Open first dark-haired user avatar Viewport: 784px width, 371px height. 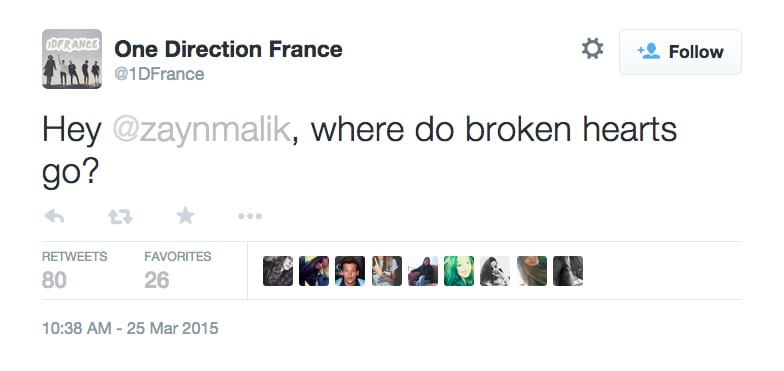click(278, 271)
